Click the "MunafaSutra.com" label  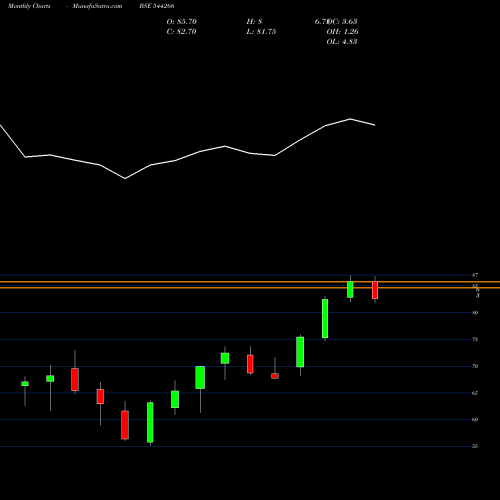(x=97, y=6)
